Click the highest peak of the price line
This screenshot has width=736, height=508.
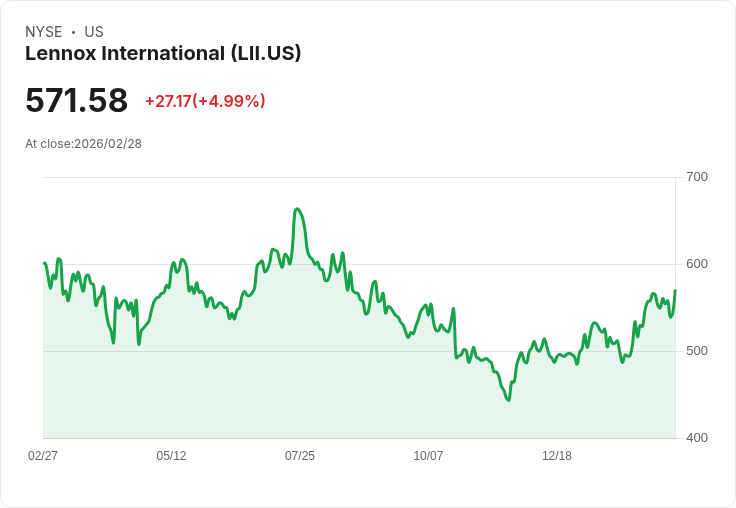297,209
